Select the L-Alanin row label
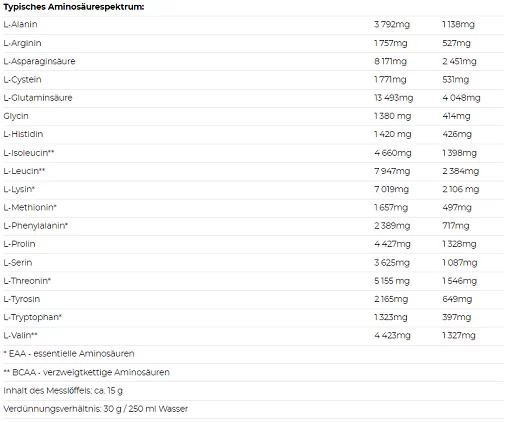The image size is (512, 422). pos(20,24)
